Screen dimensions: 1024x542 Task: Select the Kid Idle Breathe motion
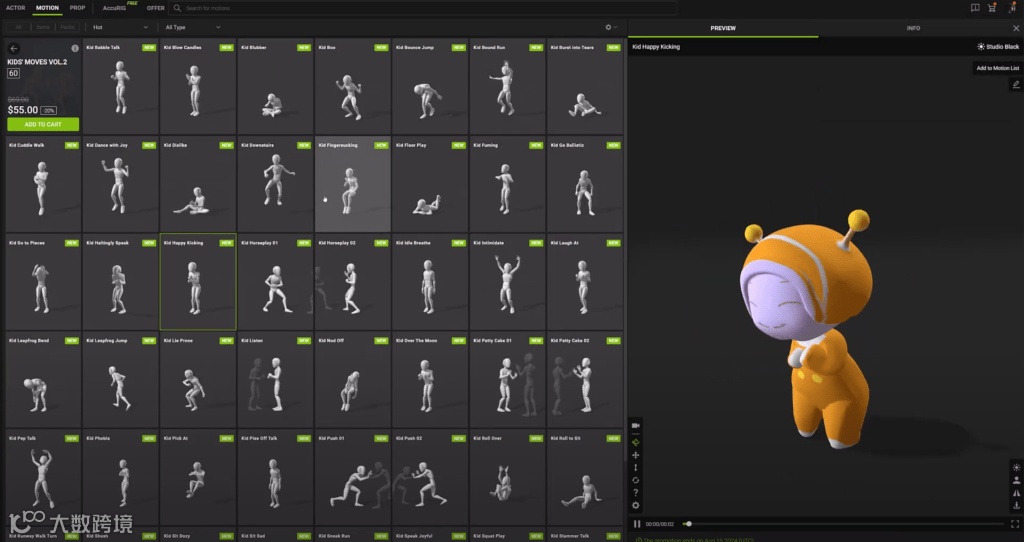click(430, 282)
